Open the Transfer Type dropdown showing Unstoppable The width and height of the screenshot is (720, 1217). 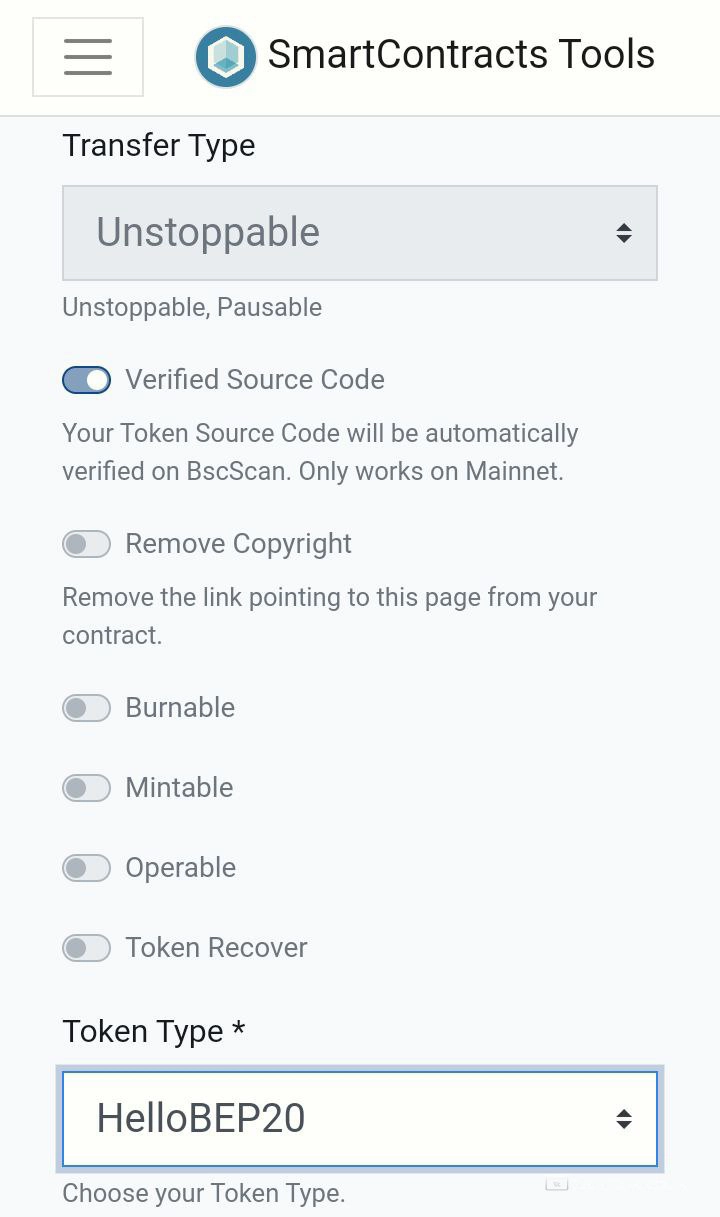[340, 233]
